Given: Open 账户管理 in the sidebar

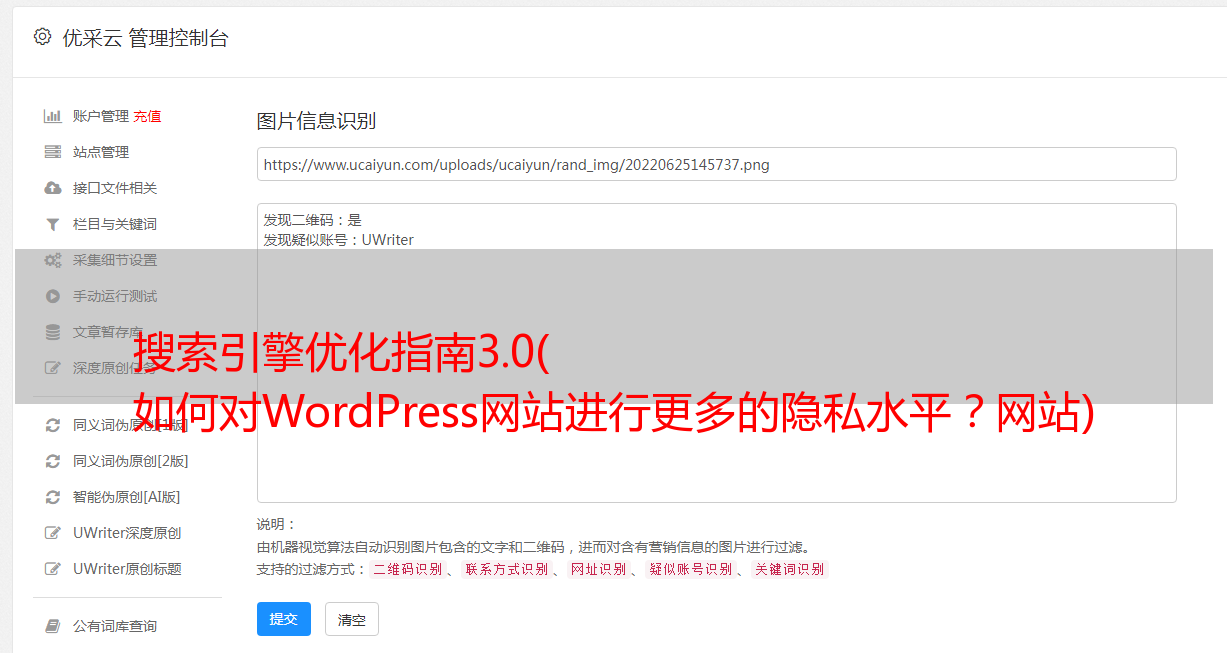Looking at the screenshot, I should [x=101, y=116].
